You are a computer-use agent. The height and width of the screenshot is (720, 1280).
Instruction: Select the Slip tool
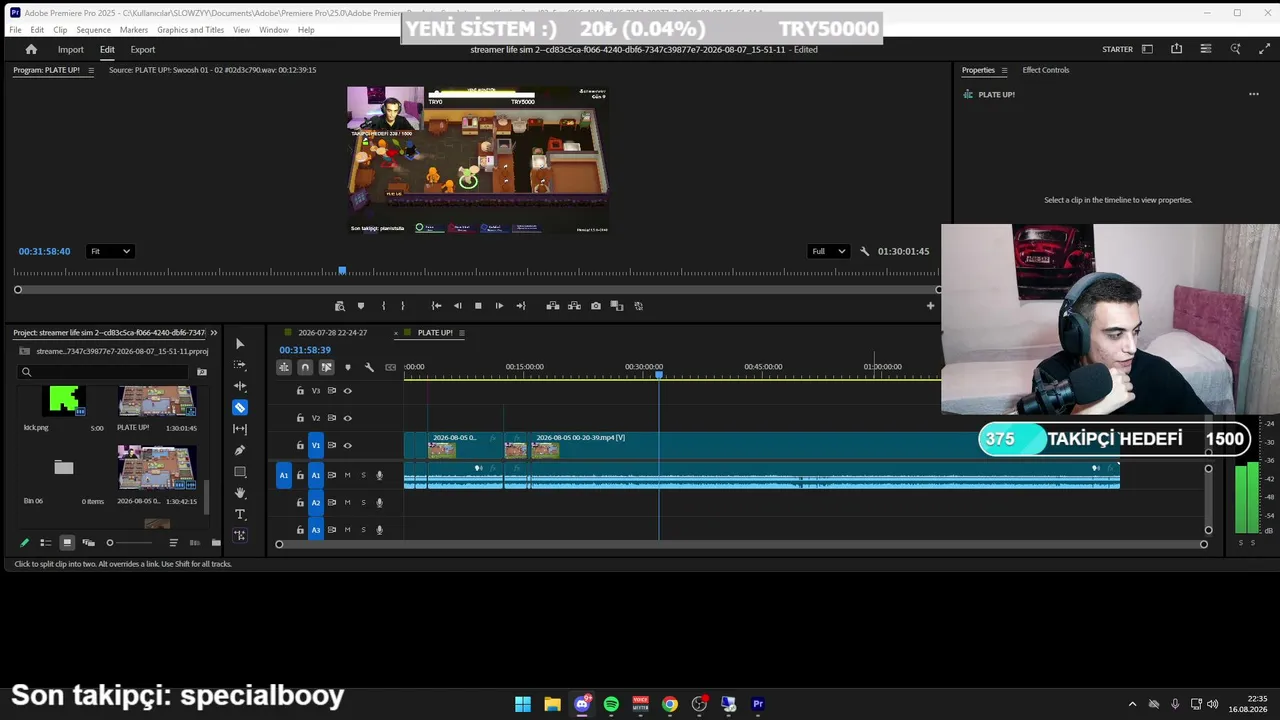(240, 429)
